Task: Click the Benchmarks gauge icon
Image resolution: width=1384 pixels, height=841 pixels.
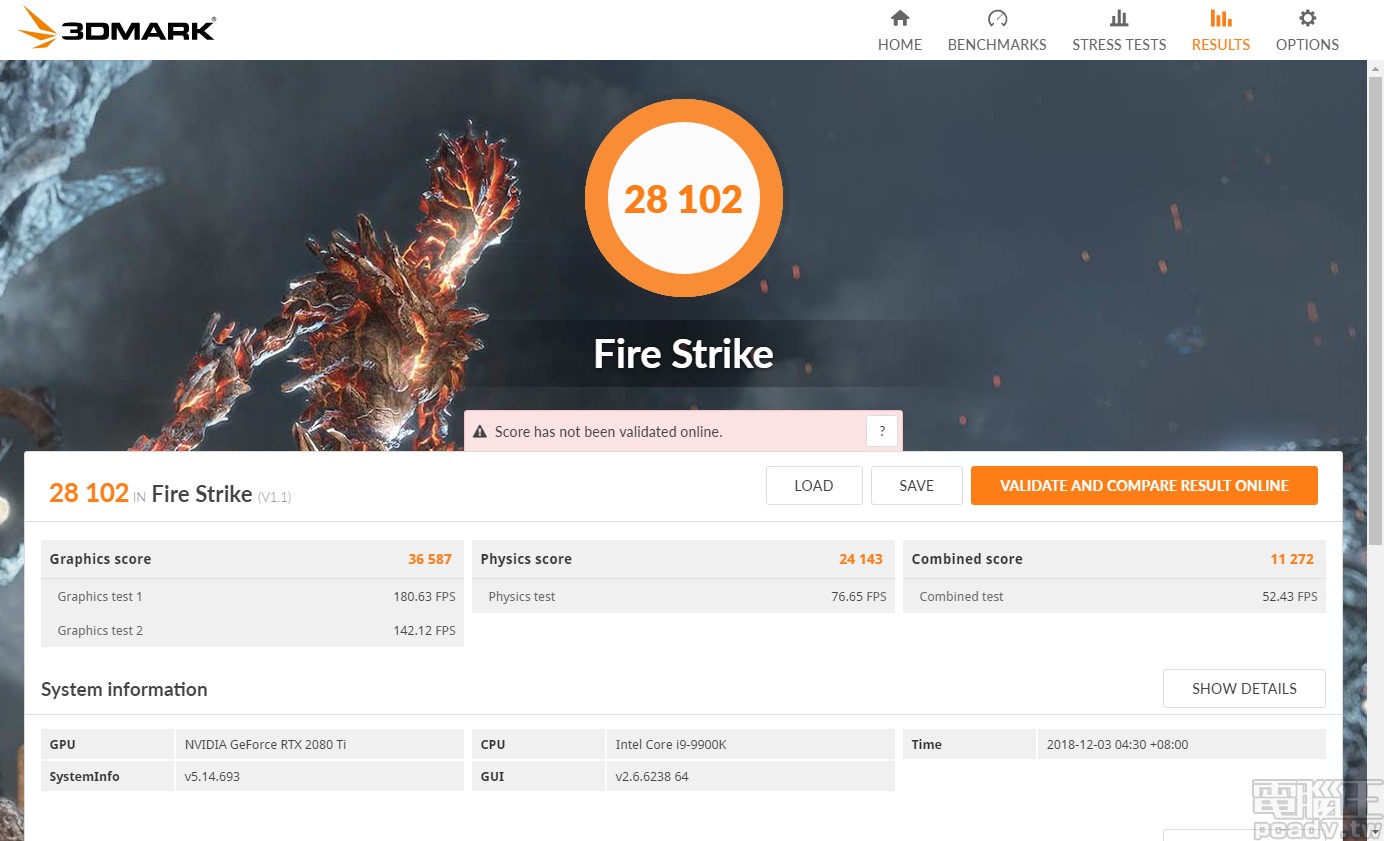Action: point(997,18)
